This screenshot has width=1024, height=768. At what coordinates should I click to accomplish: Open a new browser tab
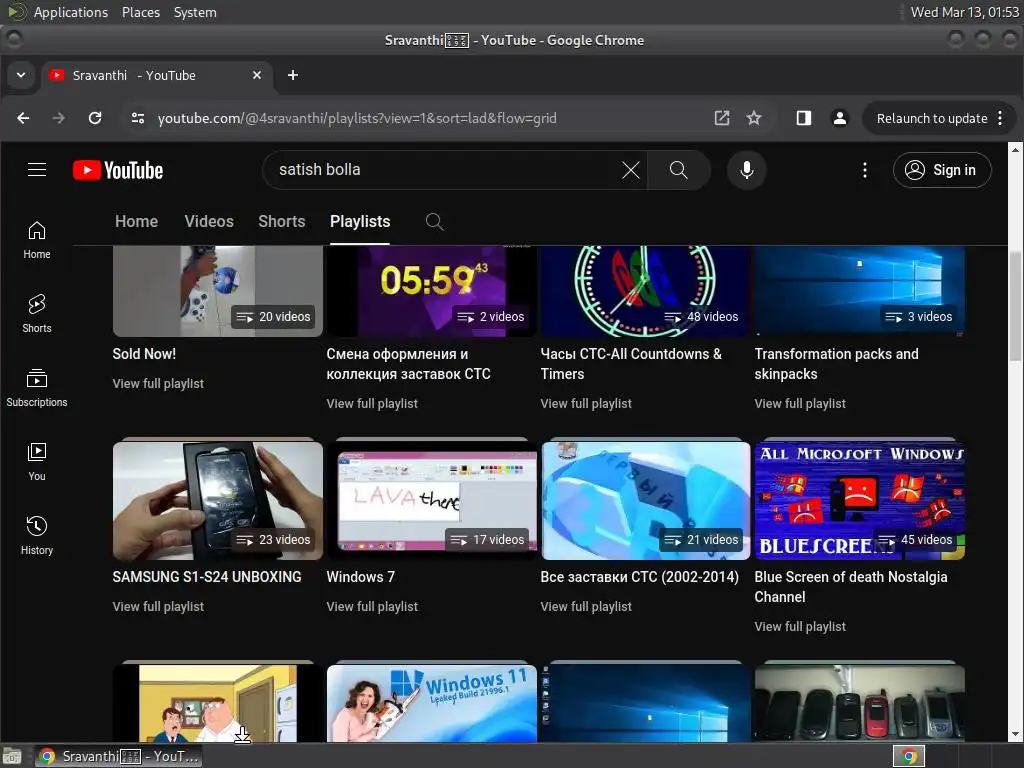pos(293,75)
